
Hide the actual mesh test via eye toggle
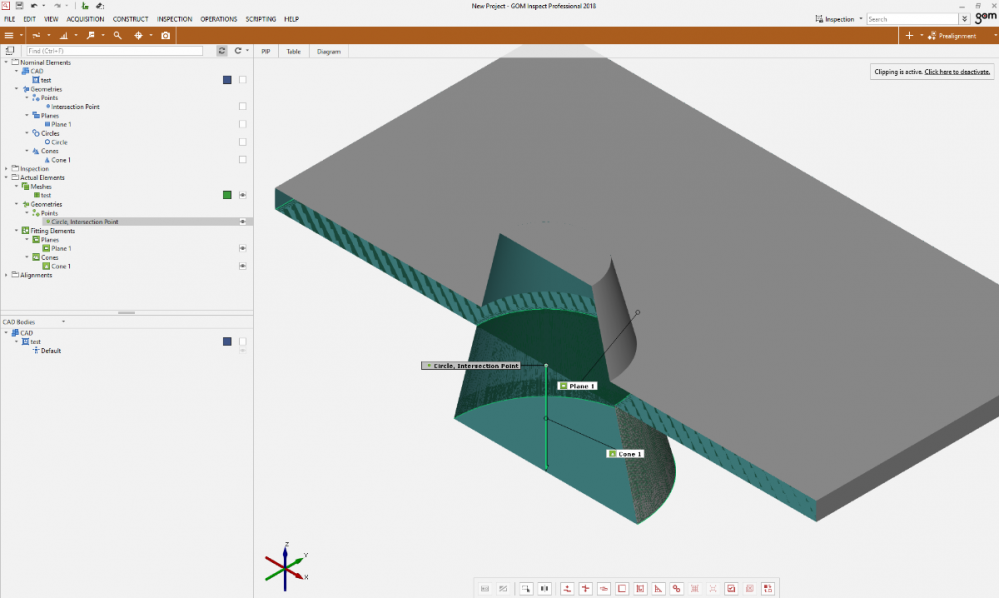243,195
